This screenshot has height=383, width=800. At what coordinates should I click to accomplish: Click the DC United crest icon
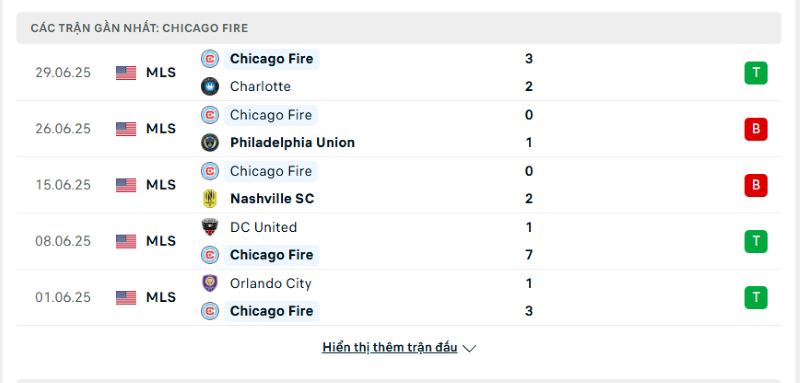(x=210, y=227)
